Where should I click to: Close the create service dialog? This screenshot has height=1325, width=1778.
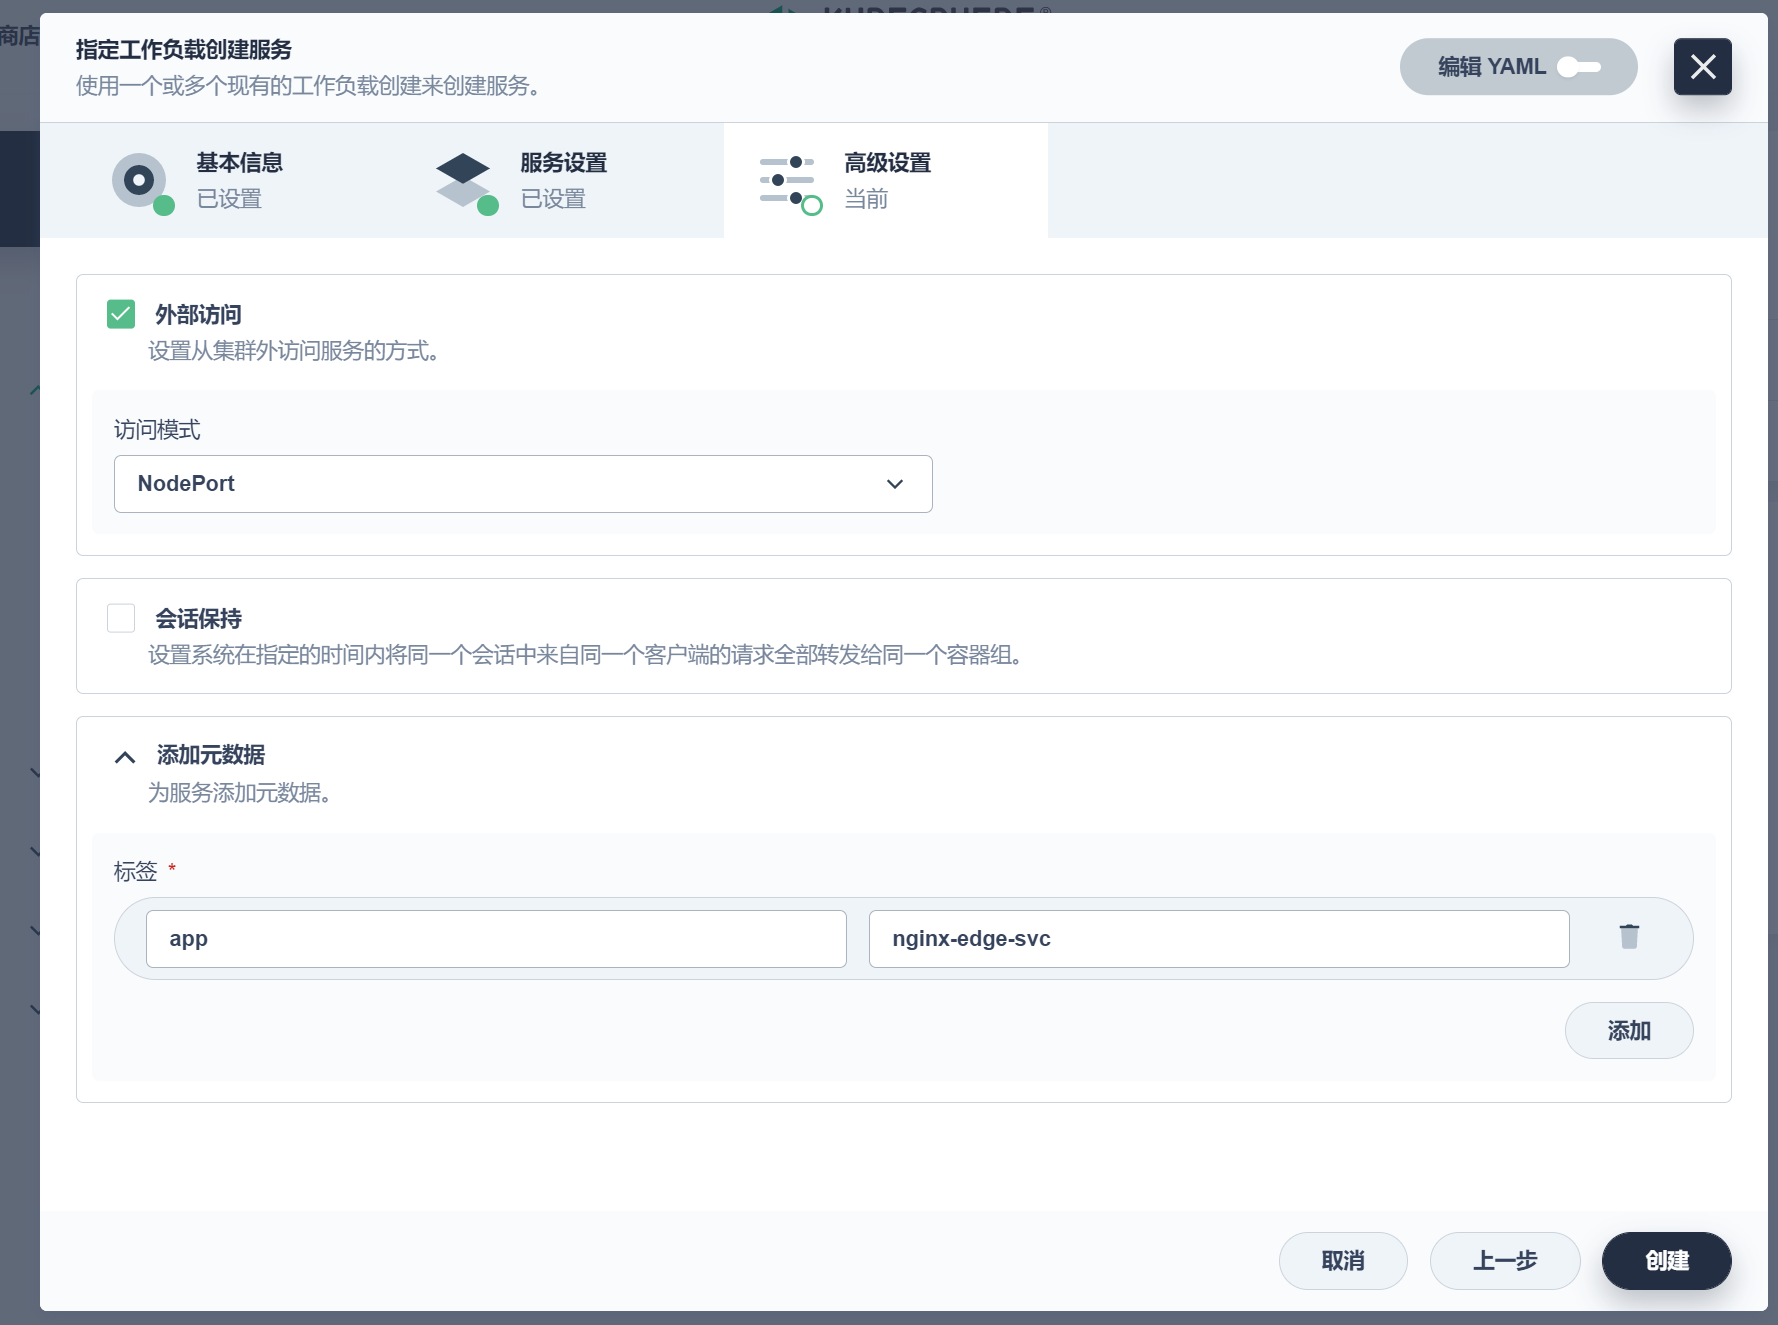[x=1702, y=67]
